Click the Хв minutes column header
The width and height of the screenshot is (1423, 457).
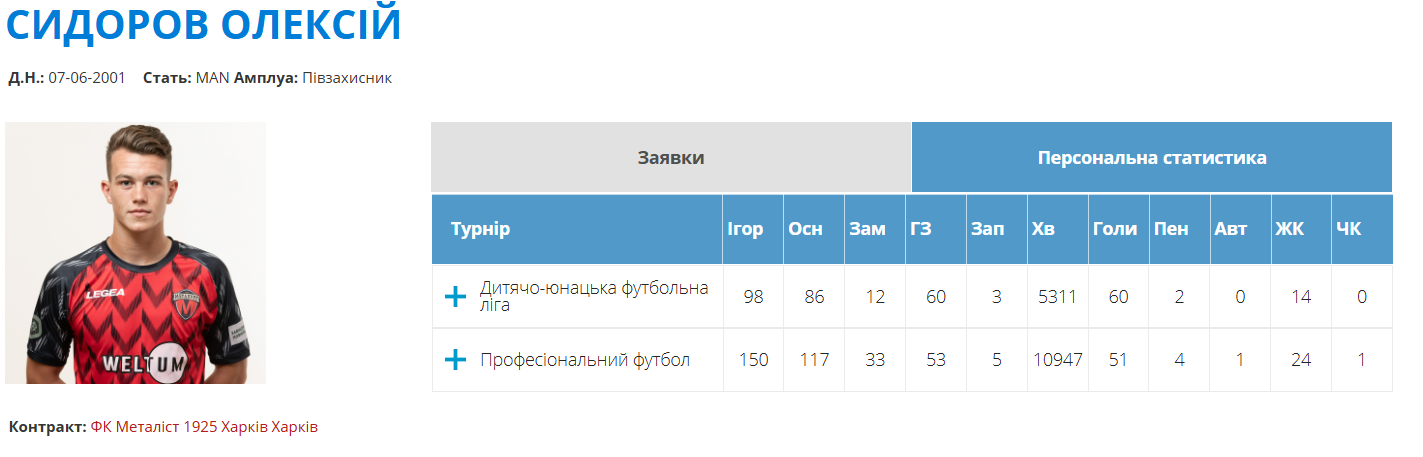point(1043,229)
